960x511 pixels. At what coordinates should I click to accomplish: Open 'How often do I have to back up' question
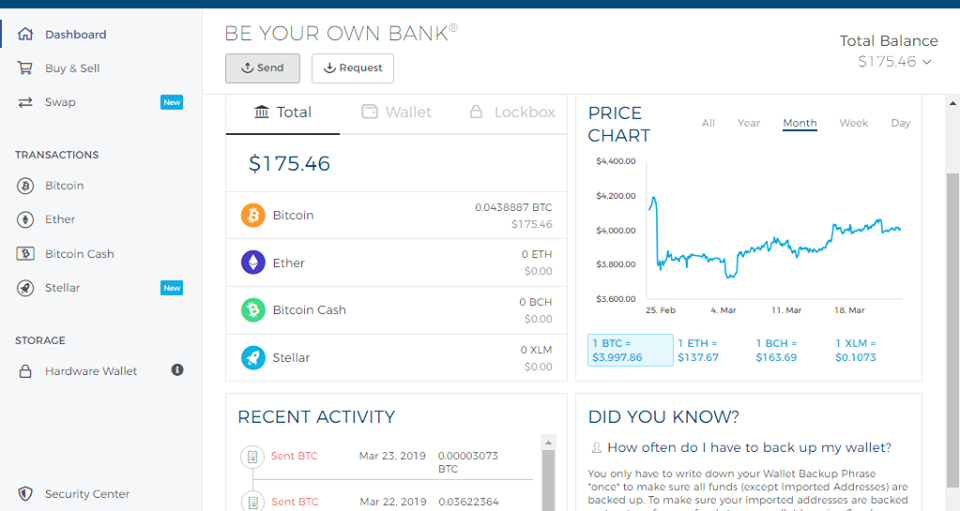point(749,448)
